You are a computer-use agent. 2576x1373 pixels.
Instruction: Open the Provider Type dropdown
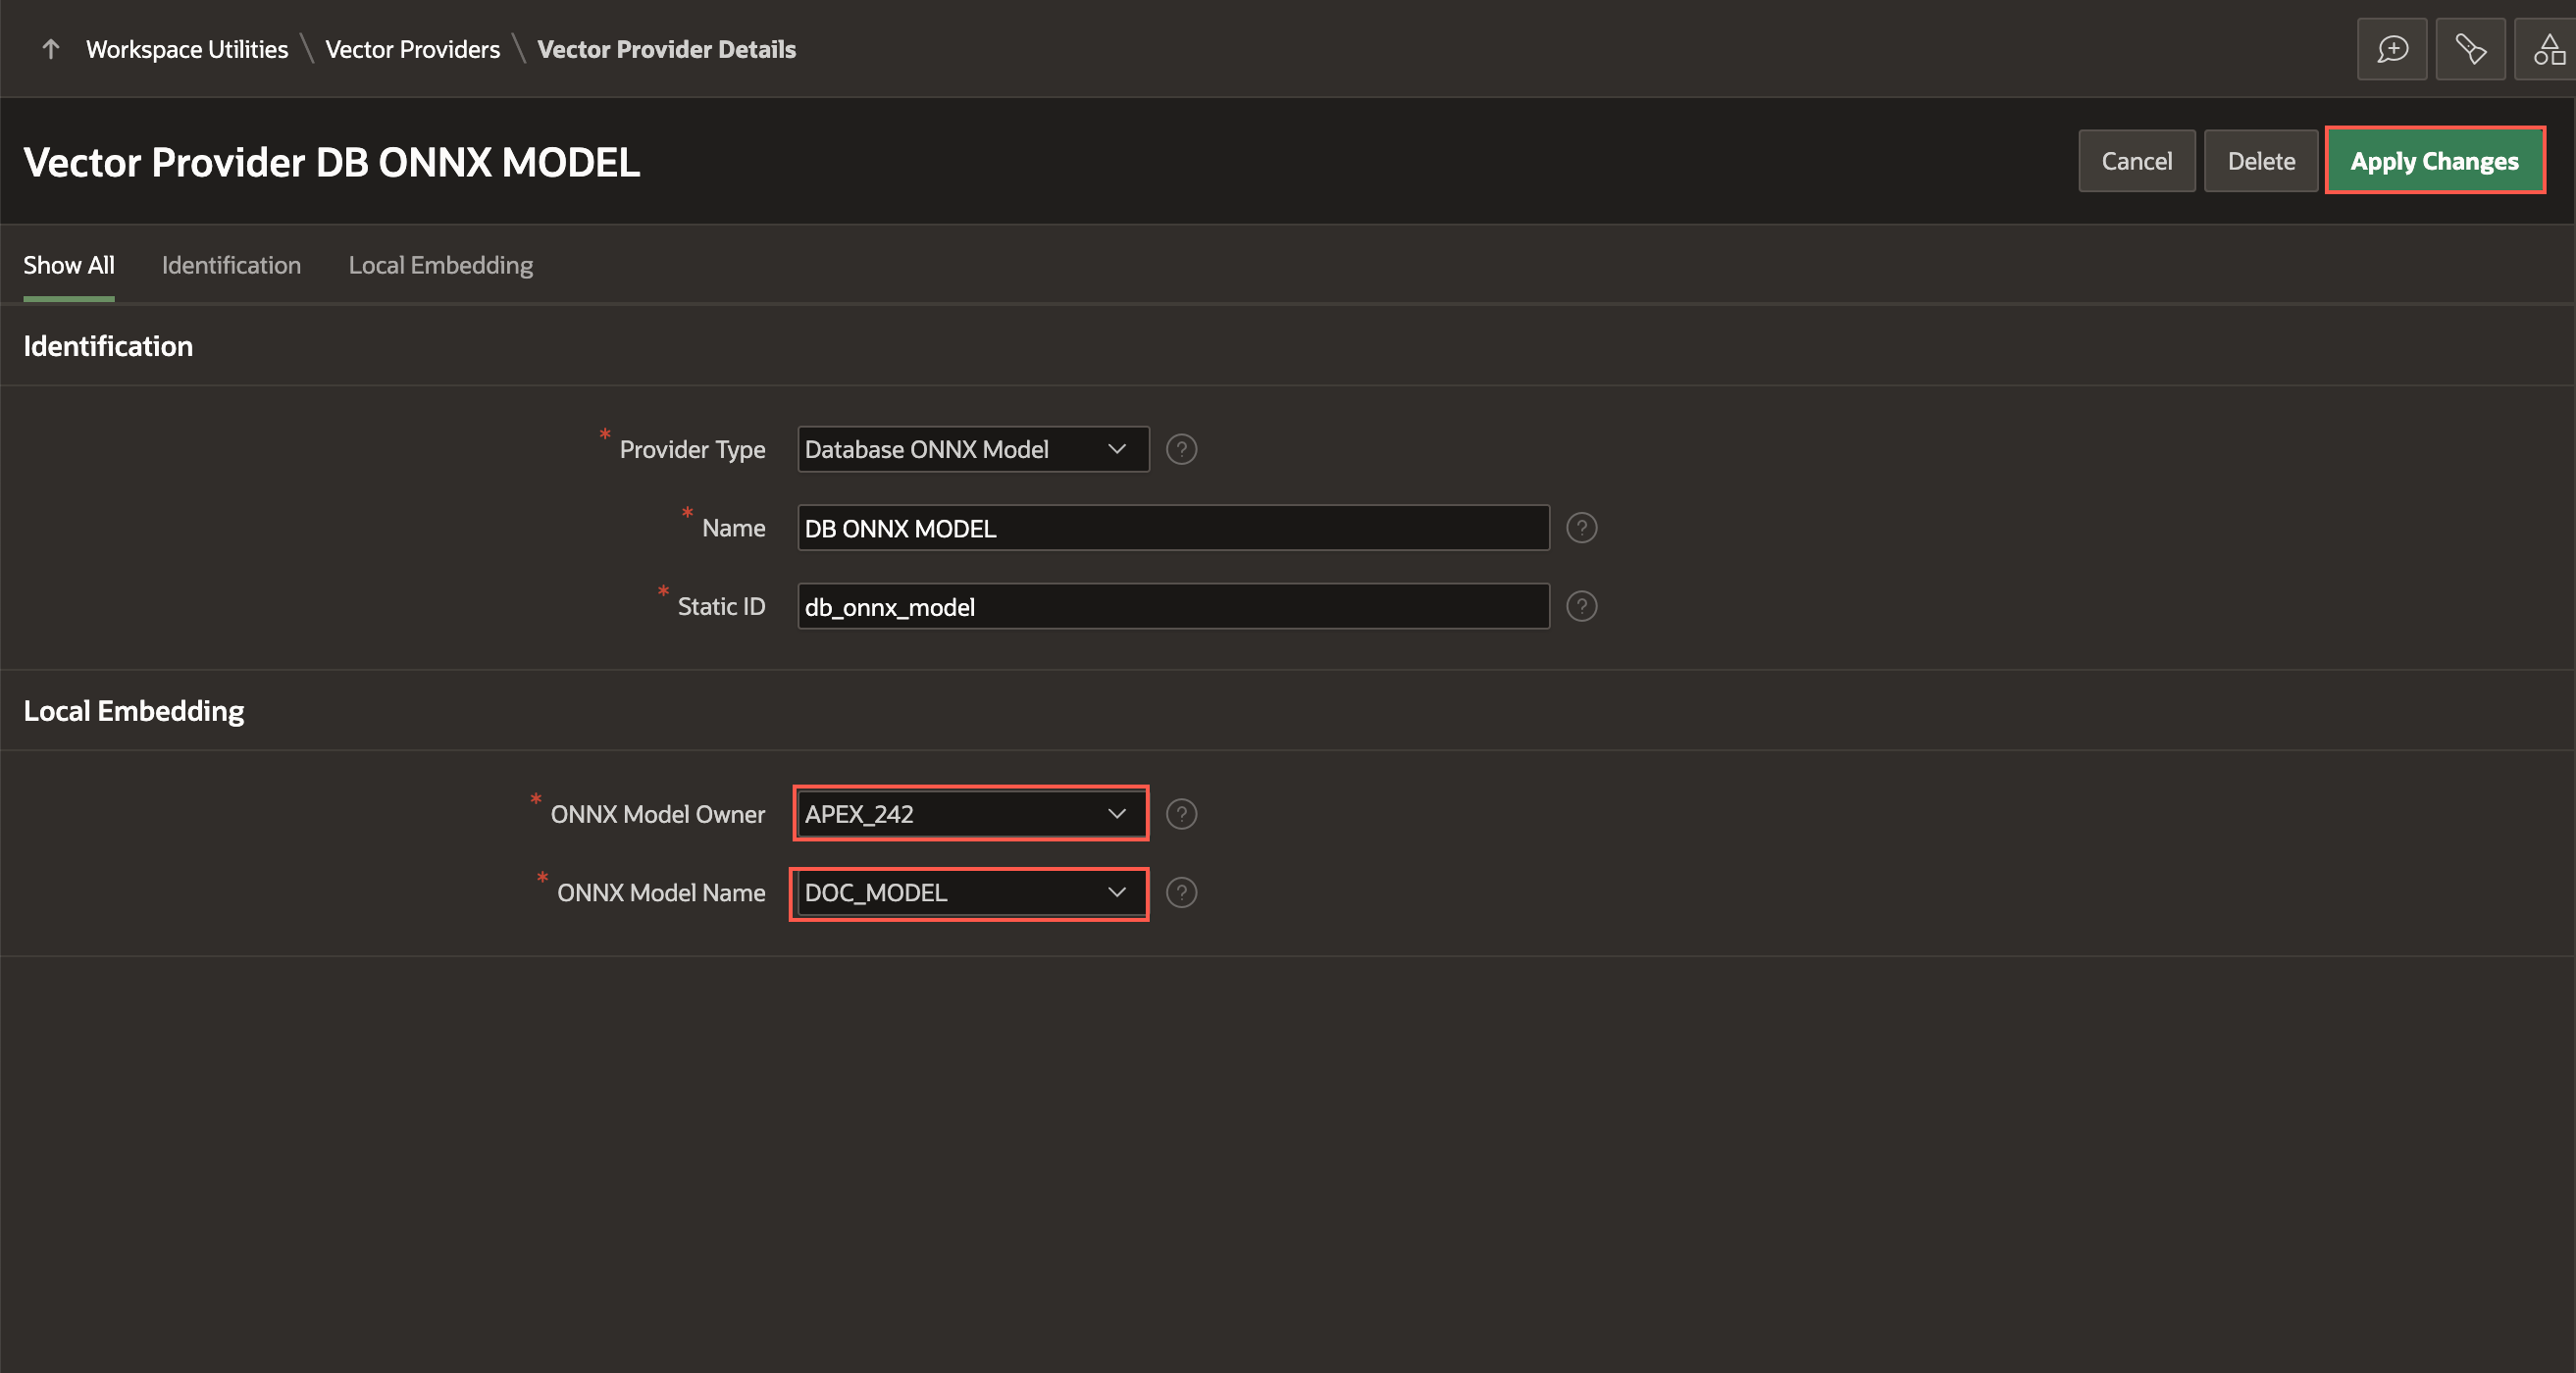click(x=973, y=449)
